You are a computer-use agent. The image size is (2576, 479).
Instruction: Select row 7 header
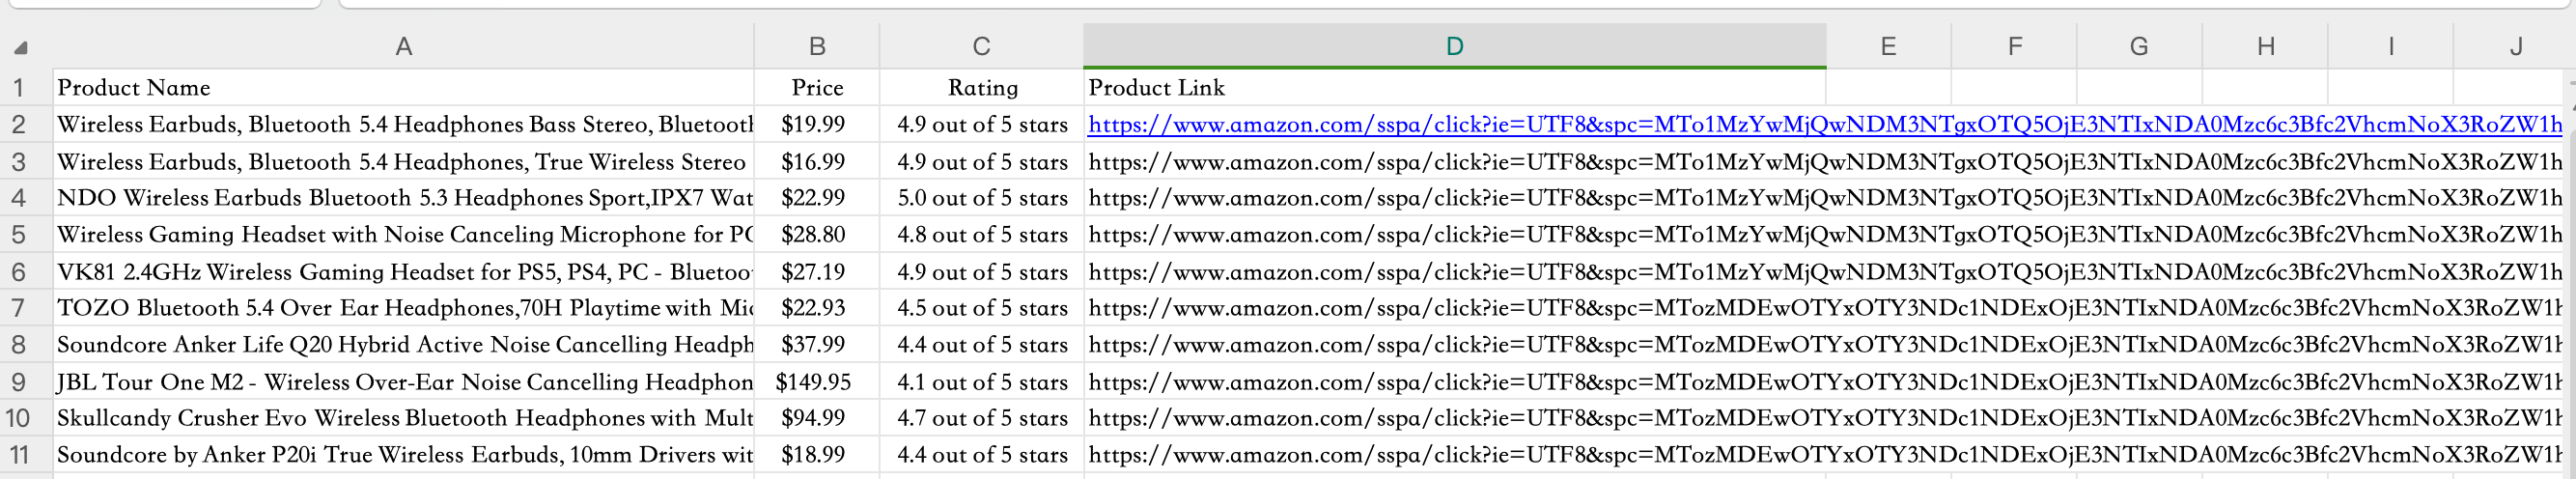tap(19, 308)
